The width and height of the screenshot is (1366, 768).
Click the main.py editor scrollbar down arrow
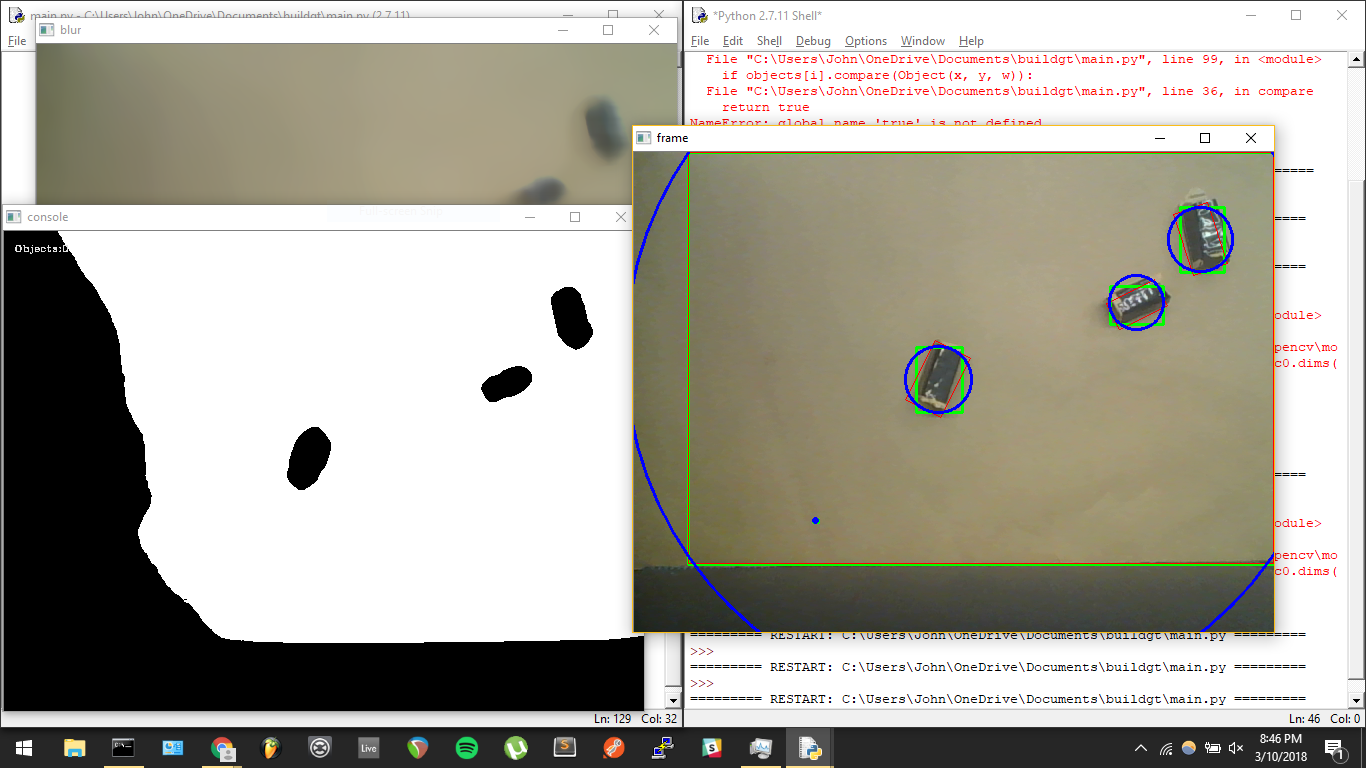tap(673, 701)
